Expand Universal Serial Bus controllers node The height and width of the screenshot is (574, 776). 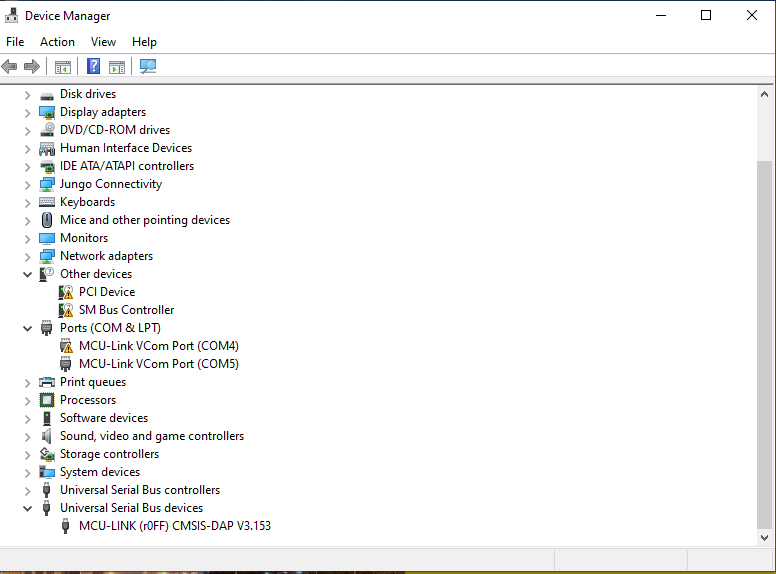tap(28, 491)
